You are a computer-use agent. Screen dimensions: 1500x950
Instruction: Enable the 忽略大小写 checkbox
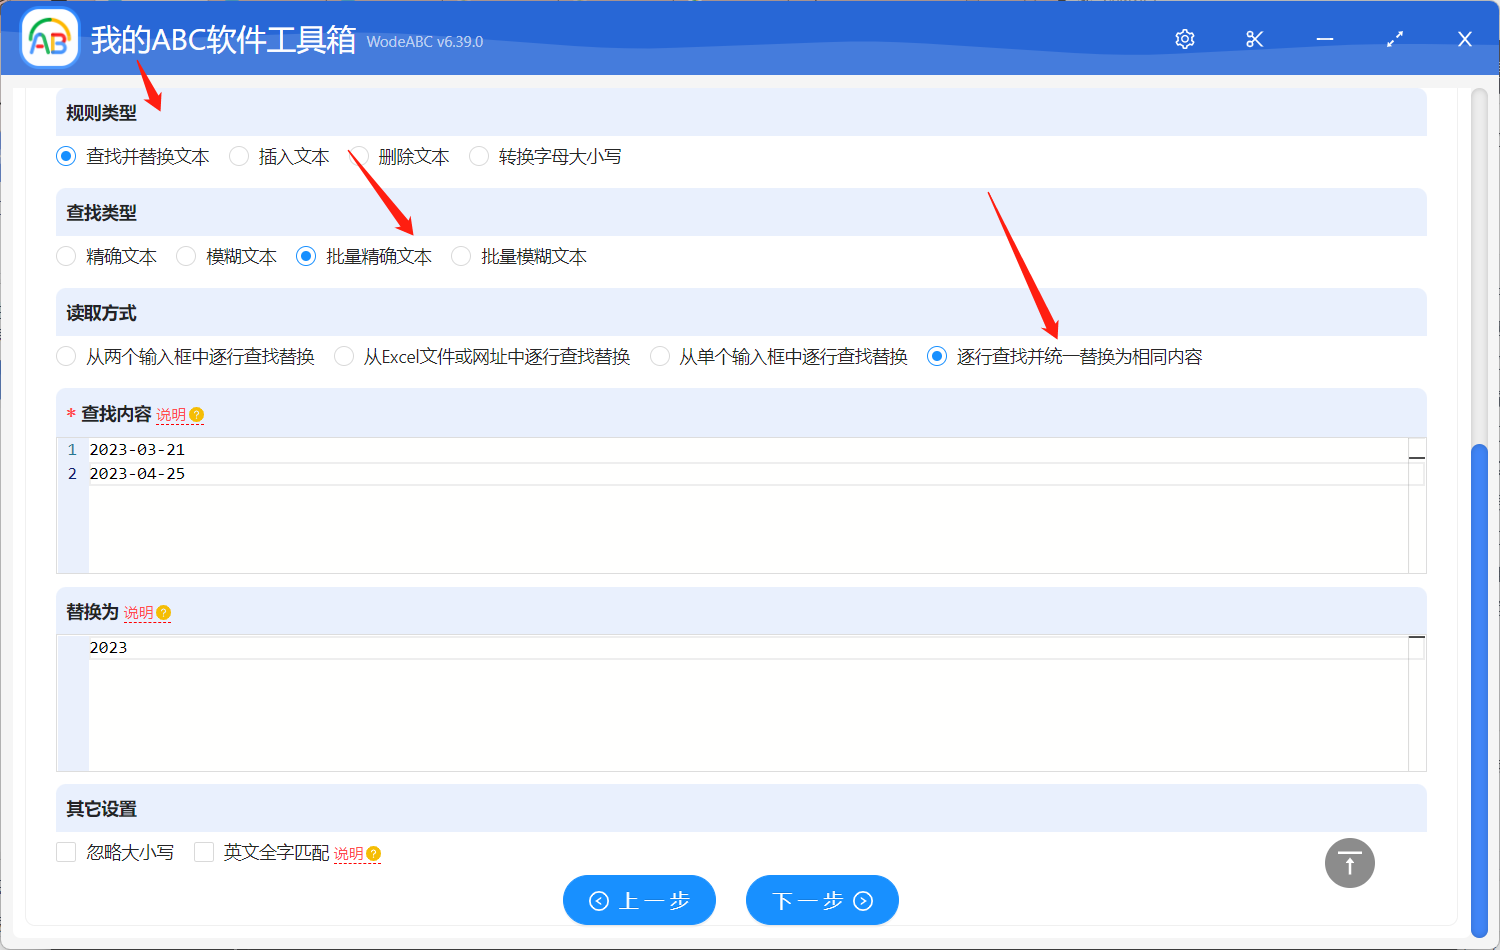click(66, 852)
